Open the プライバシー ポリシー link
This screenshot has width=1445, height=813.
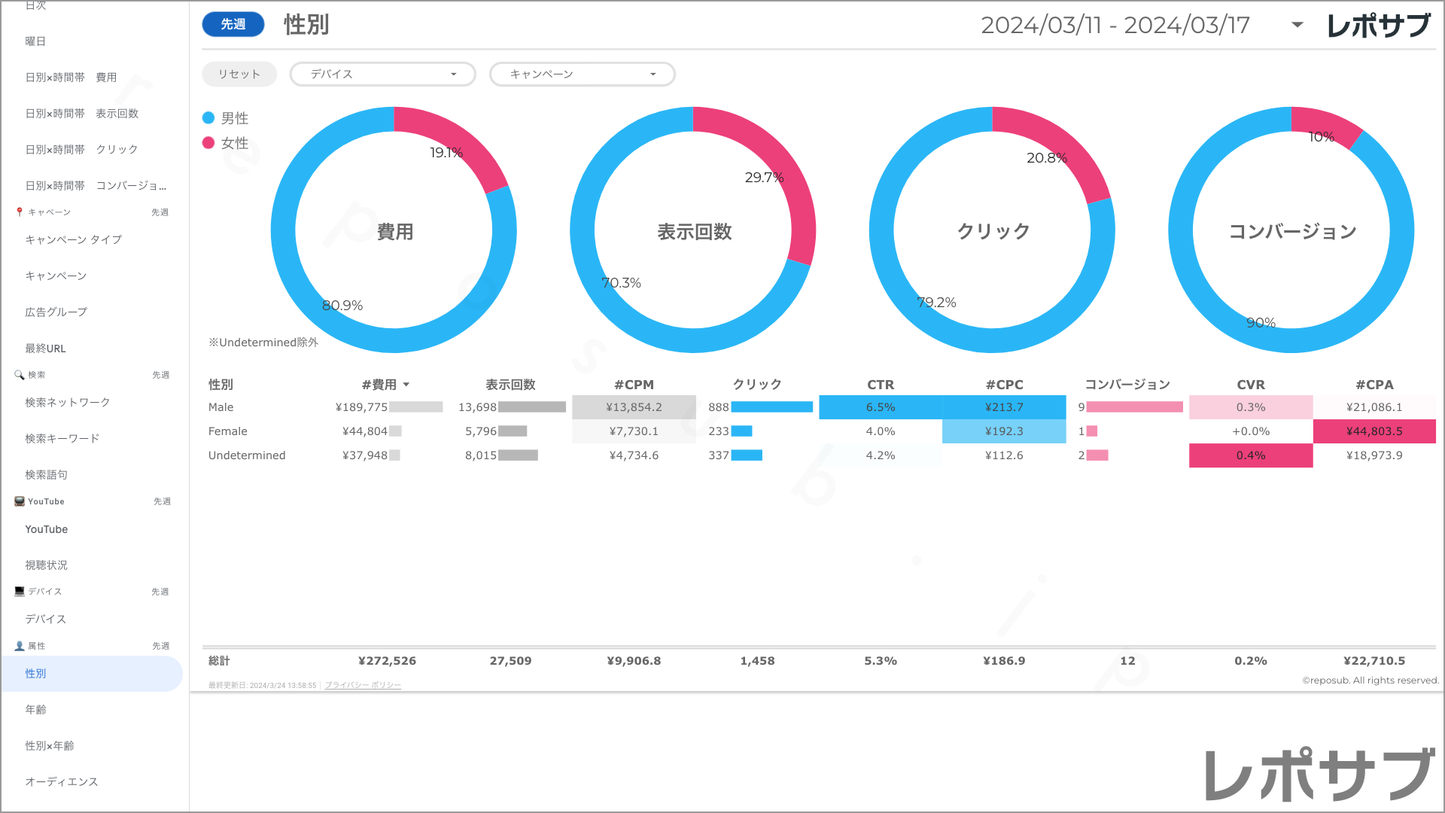[x=363, y=685]
